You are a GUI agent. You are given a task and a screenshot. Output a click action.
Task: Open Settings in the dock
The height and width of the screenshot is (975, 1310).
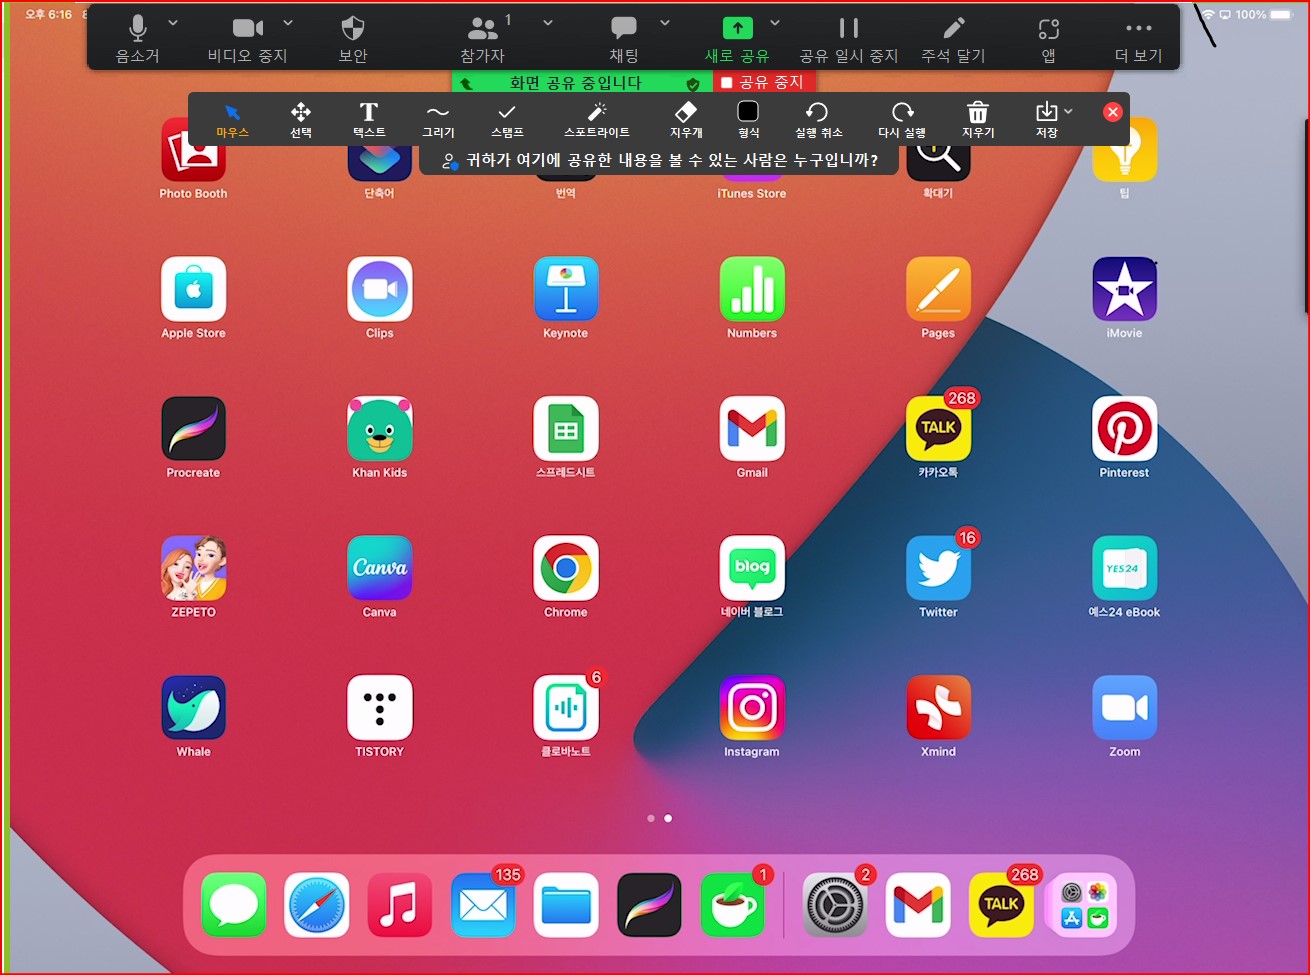click(x=836, y=905)
